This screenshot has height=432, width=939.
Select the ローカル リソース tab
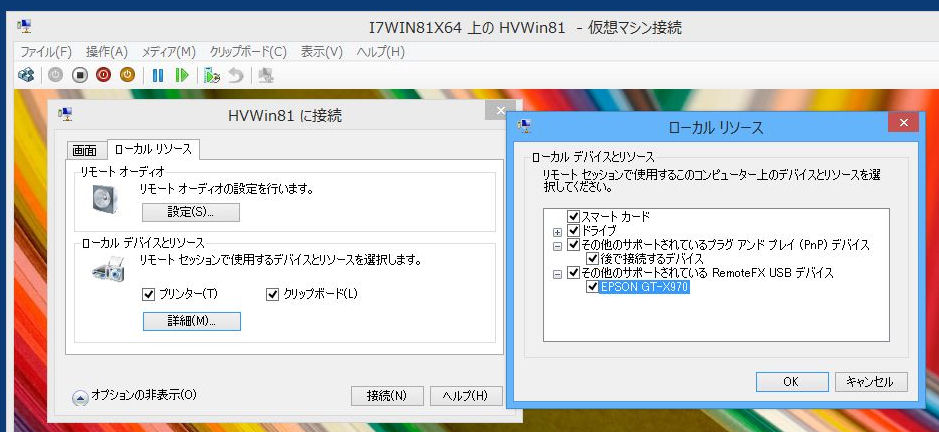153,149
